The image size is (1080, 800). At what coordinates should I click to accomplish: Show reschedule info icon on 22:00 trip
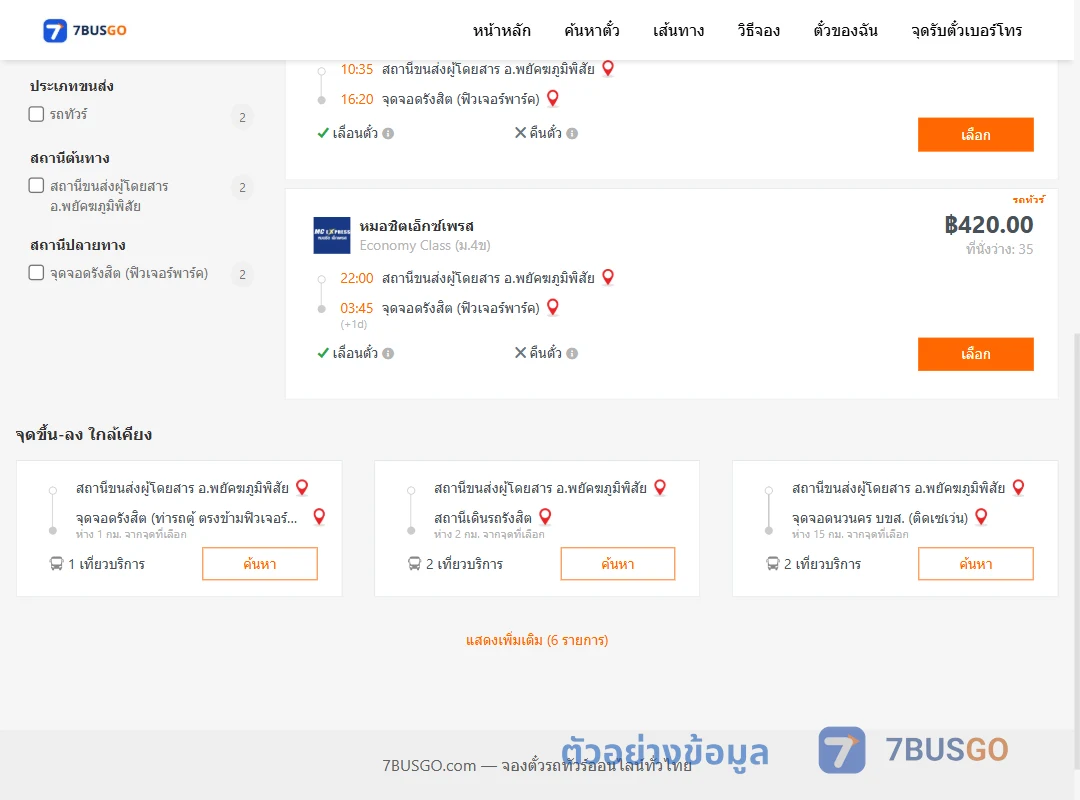(388, 353)
